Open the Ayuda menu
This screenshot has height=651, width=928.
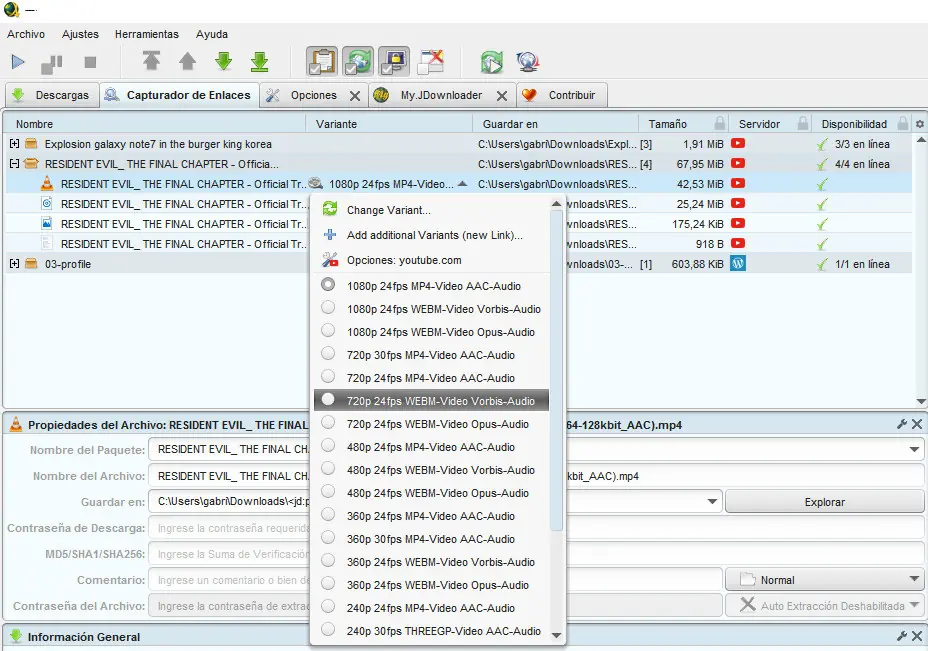[x=212, y=34]
